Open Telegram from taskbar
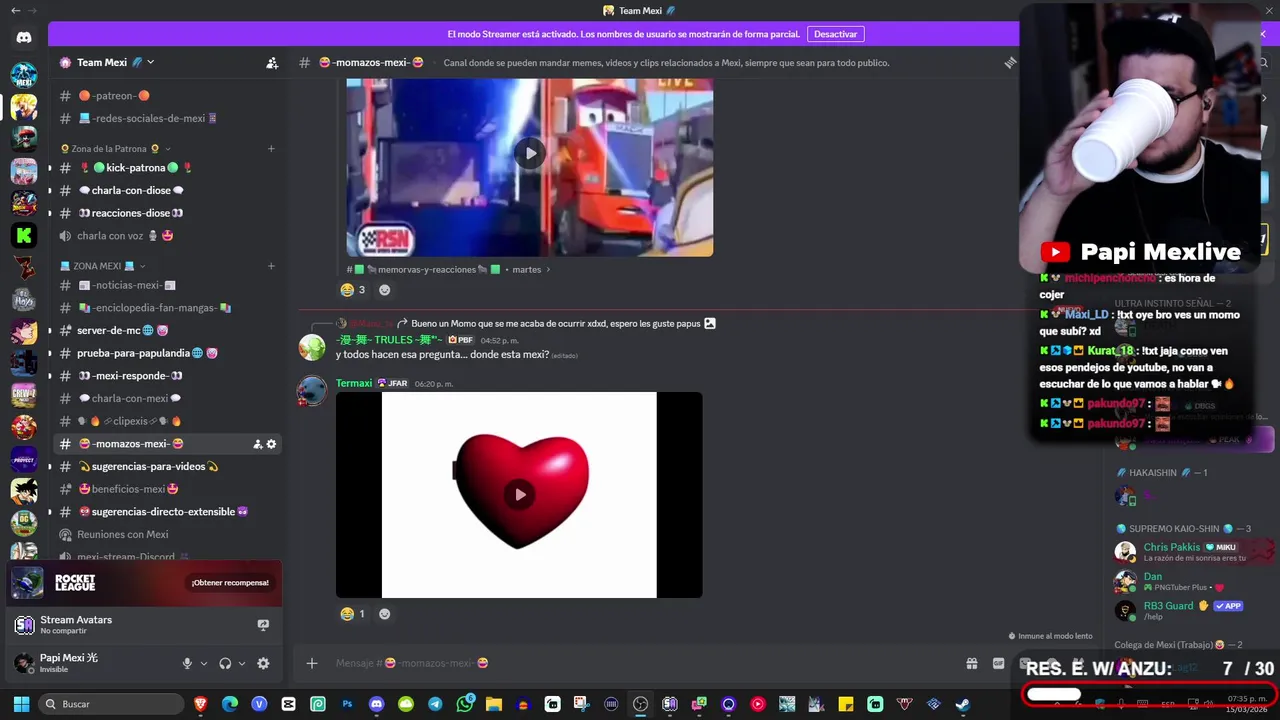The image size is (1280, 720). coord(435,704)
